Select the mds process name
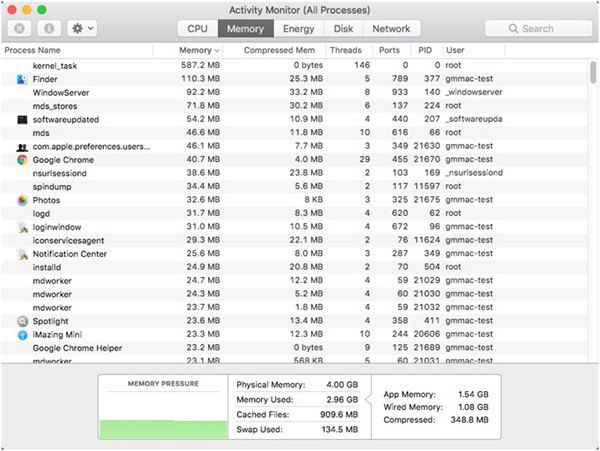 click(41, 133)
